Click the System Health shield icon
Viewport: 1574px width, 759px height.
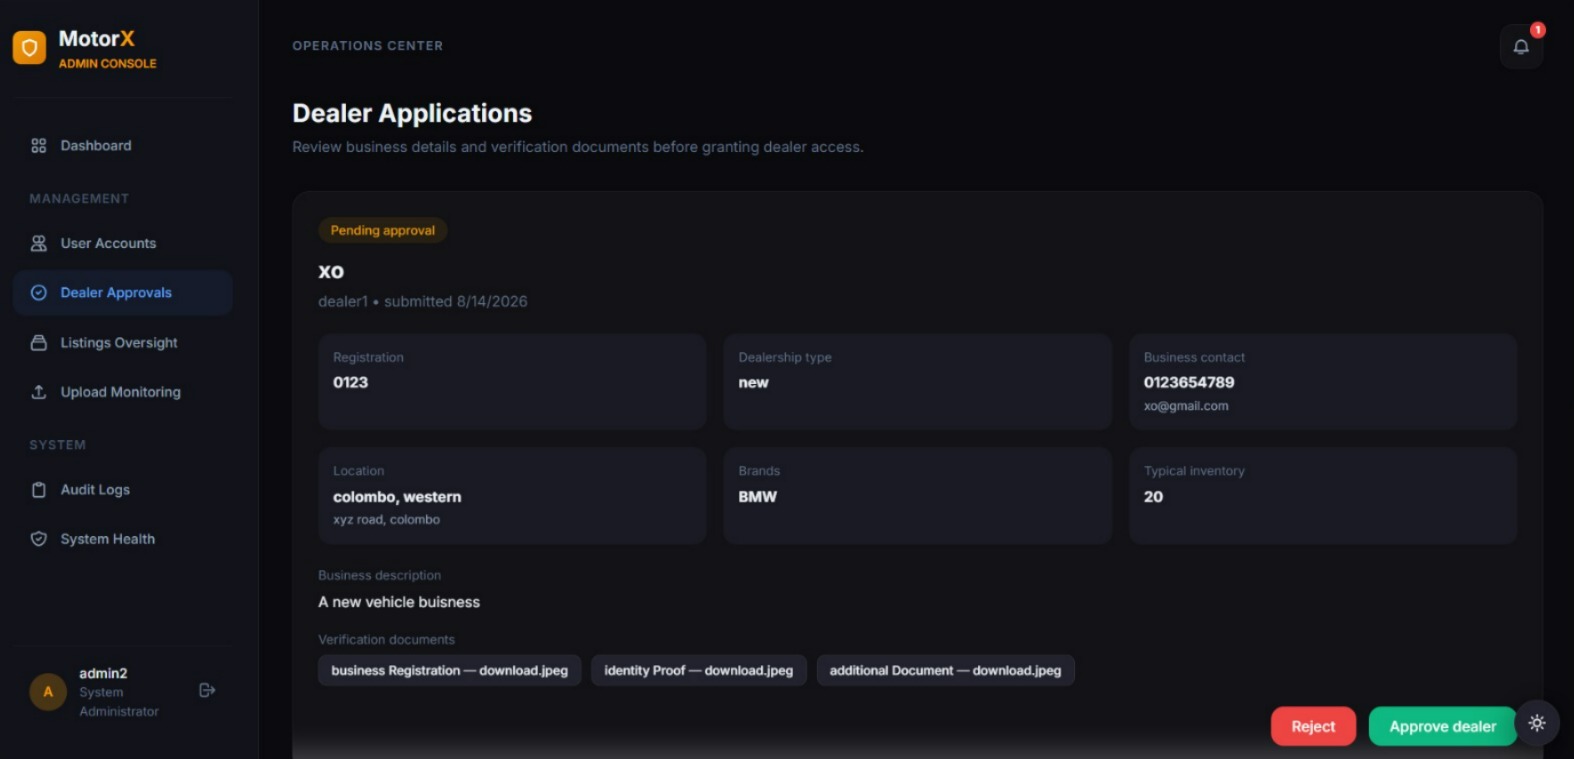[x=39, y=539]
